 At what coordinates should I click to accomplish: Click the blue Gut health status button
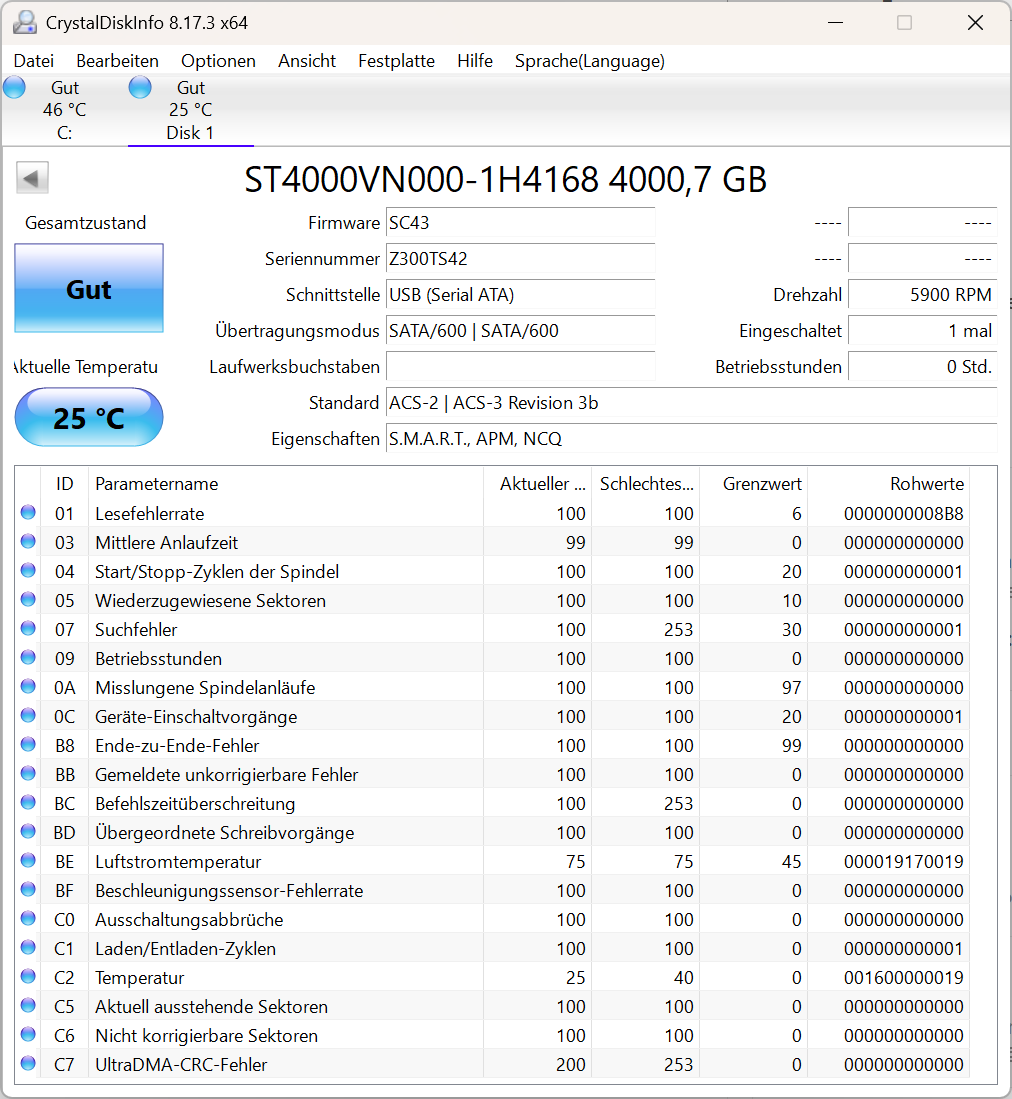coord(89,288)
